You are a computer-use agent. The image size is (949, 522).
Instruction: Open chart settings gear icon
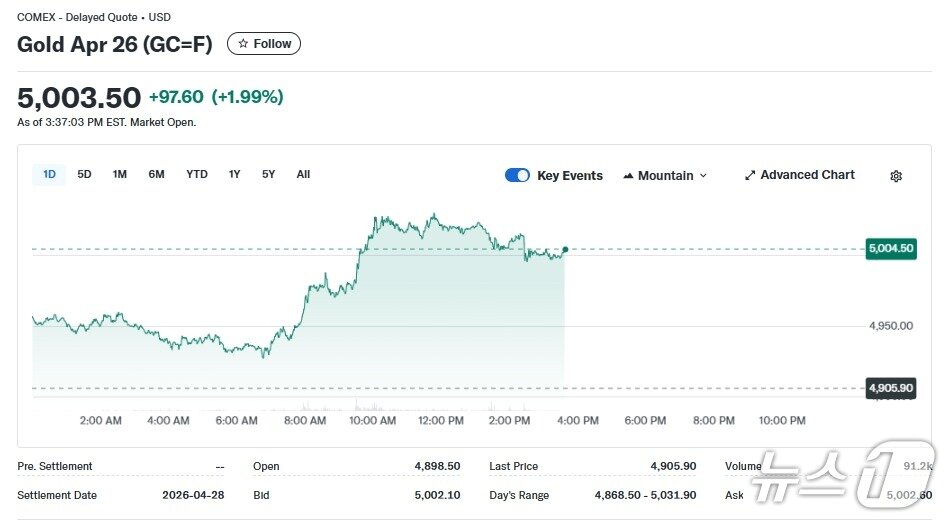click(x=895, y=176)
